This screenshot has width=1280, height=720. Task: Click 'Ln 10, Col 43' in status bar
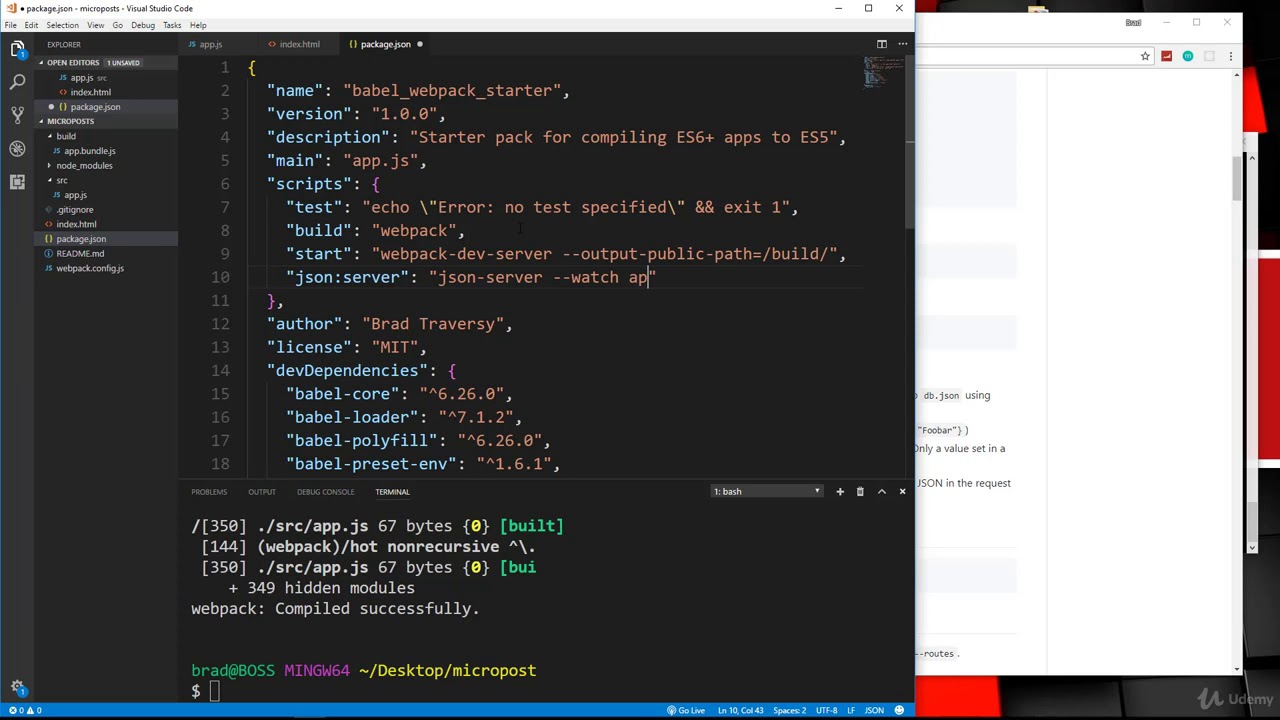pyautogui.click(x=741, y=710)
